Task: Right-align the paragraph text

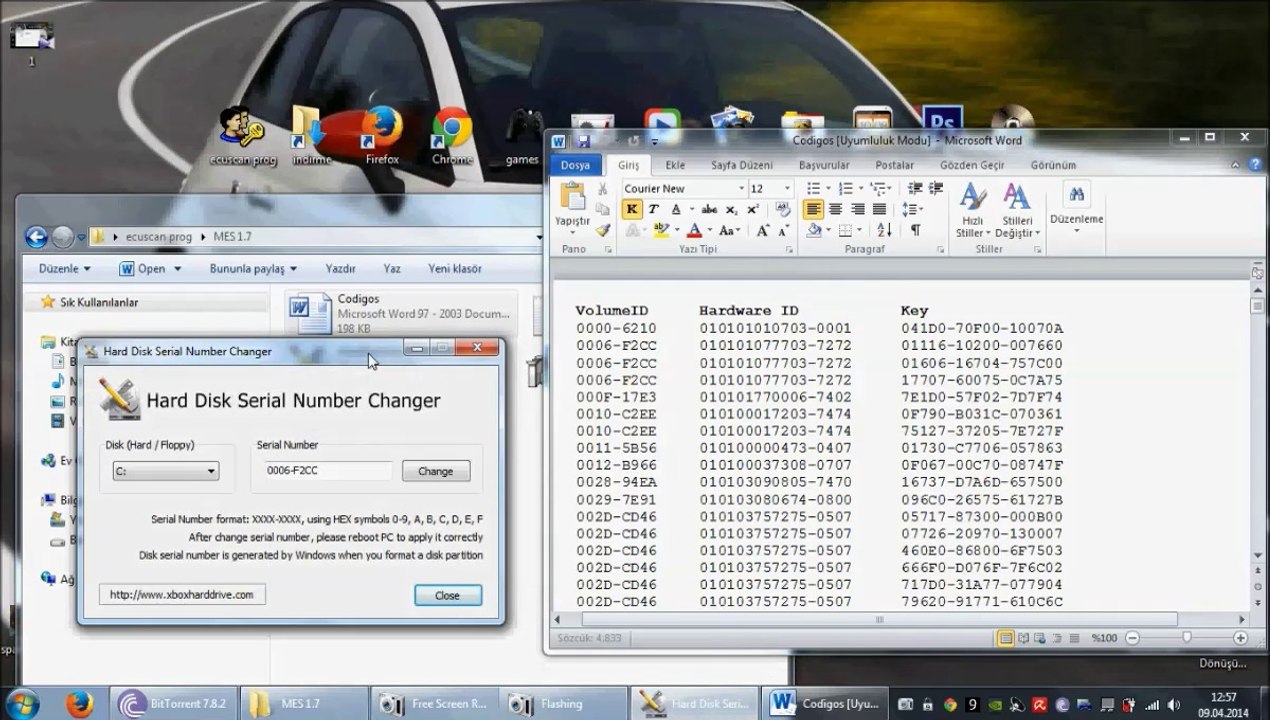Action: click(x=857, y=209)
